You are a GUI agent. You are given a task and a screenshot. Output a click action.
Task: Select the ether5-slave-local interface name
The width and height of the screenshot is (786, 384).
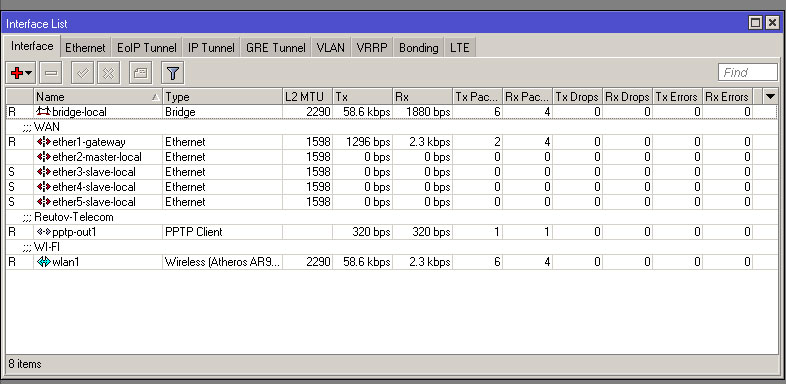(x=94, y=202)
